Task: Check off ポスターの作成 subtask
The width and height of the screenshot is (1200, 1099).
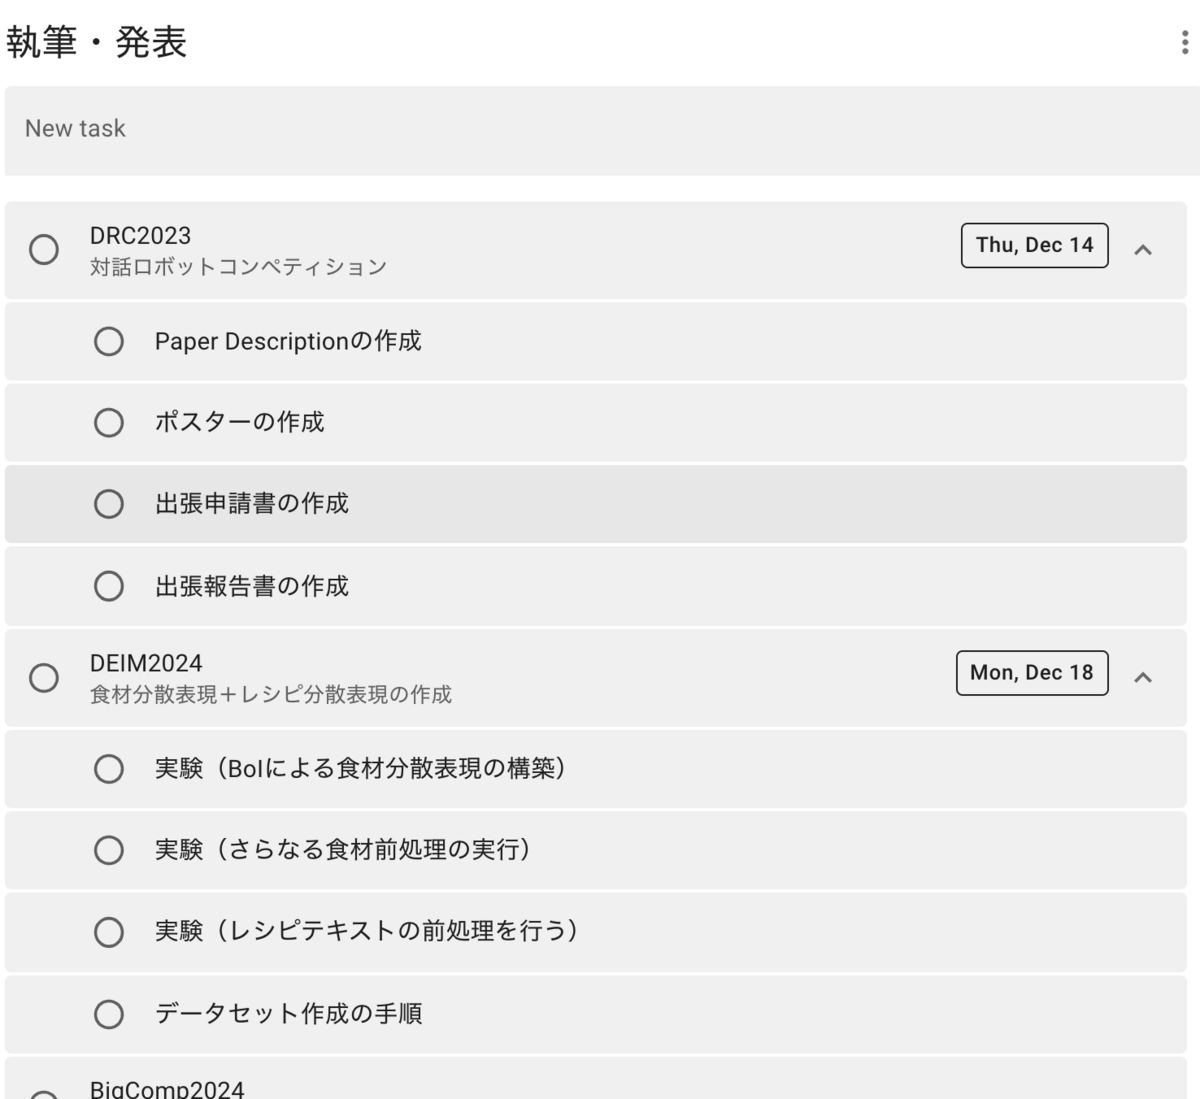Action: (109, 423)
